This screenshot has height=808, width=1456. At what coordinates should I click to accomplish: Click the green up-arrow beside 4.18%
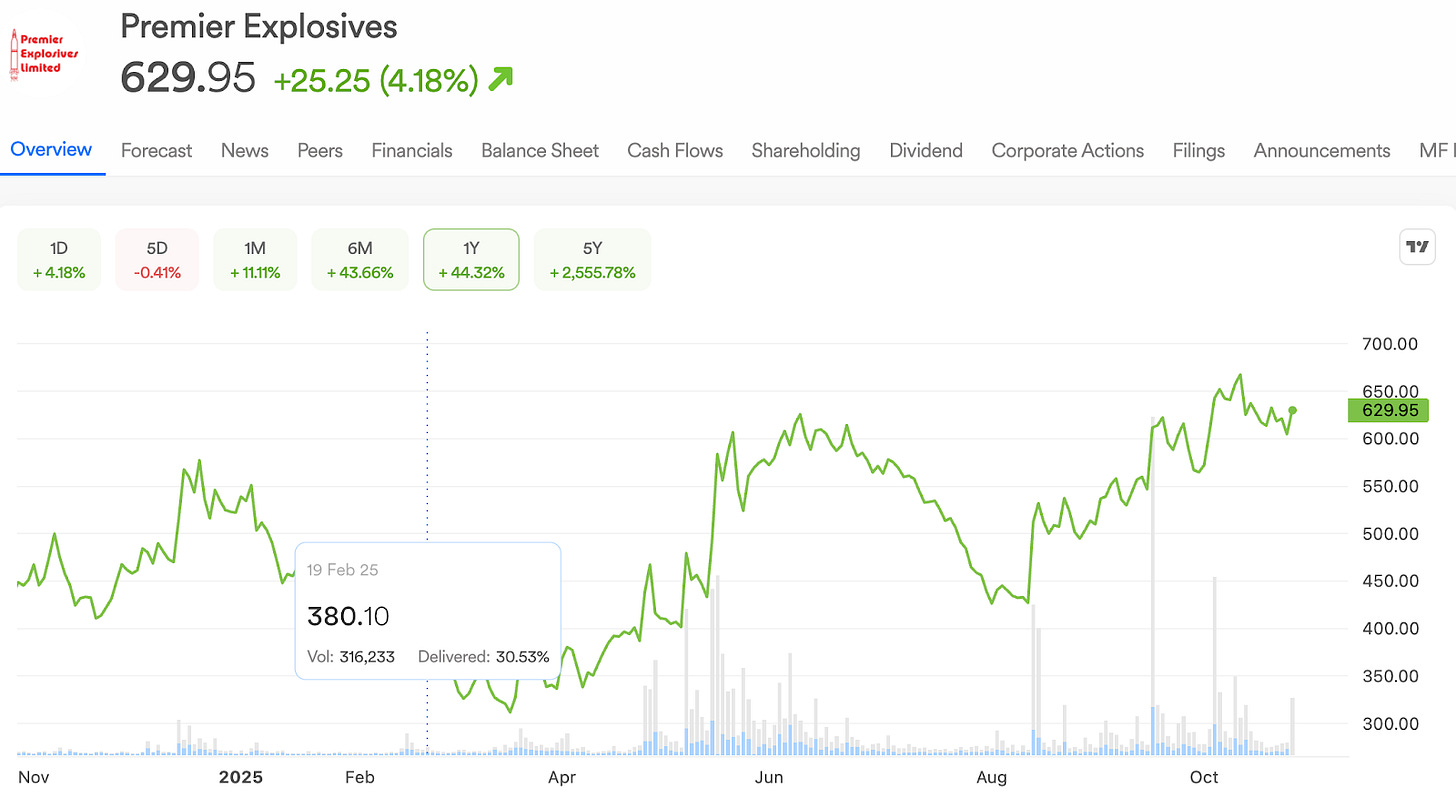point(500,79)
